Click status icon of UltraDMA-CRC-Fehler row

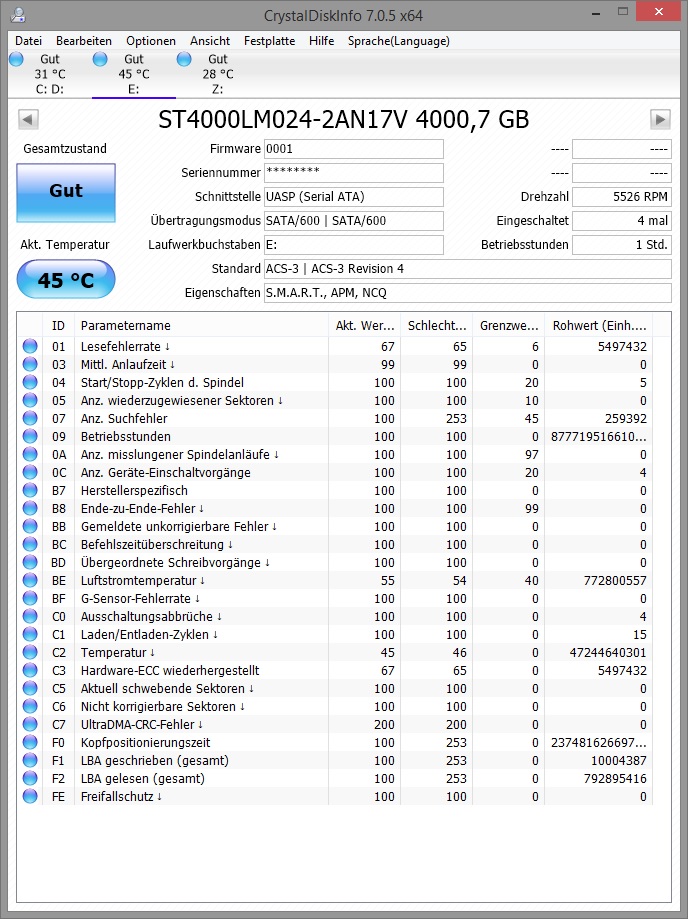[x=30, y=725]
